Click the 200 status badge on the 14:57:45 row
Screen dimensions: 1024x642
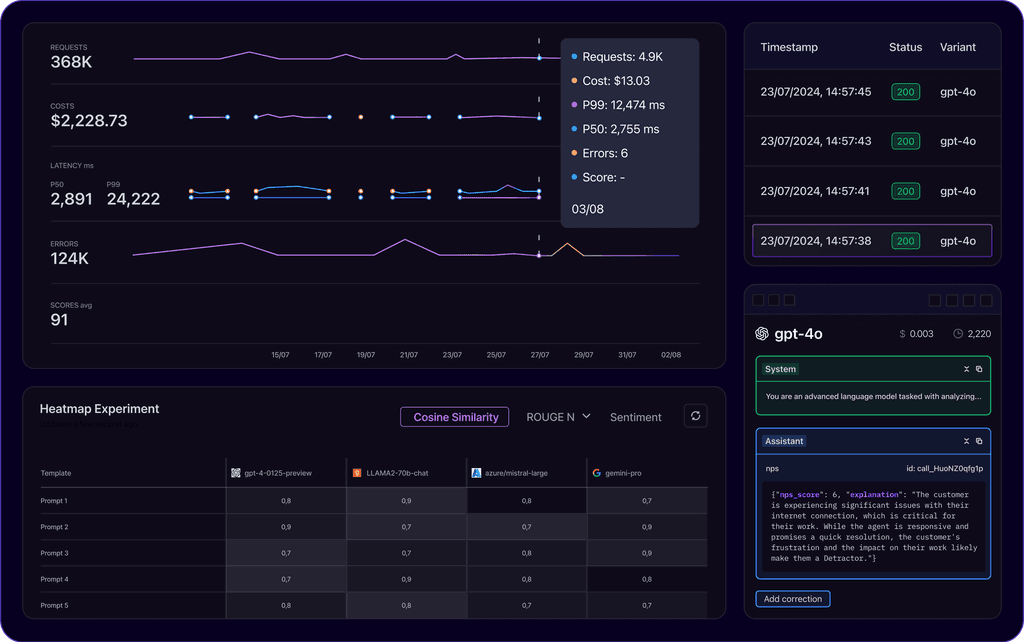click(905, 91)
